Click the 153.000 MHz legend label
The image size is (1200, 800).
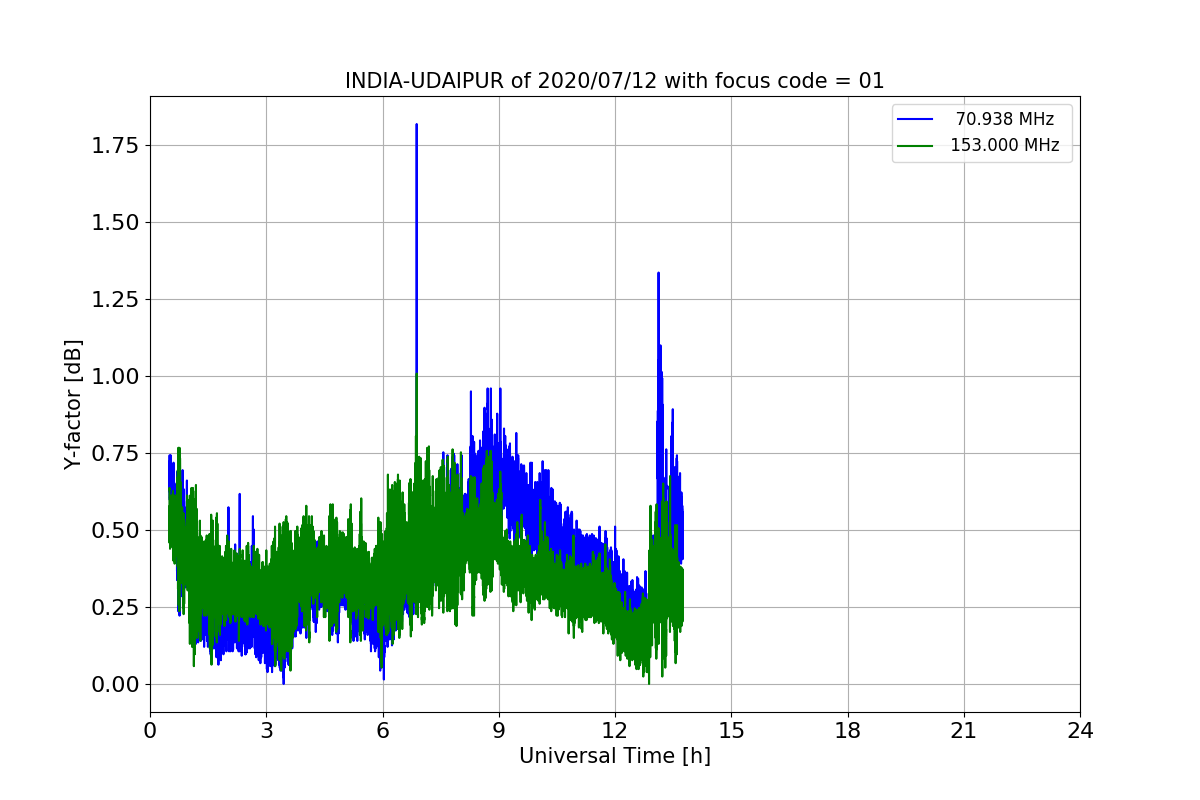tap(1005, 145)
